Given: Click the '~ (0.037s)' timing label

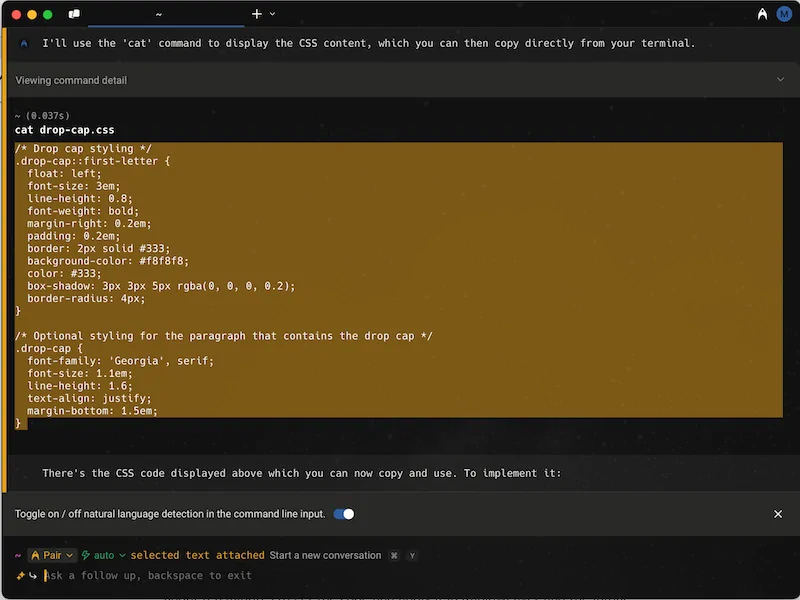Looking at the screenshot, I should tap(42, 116).
